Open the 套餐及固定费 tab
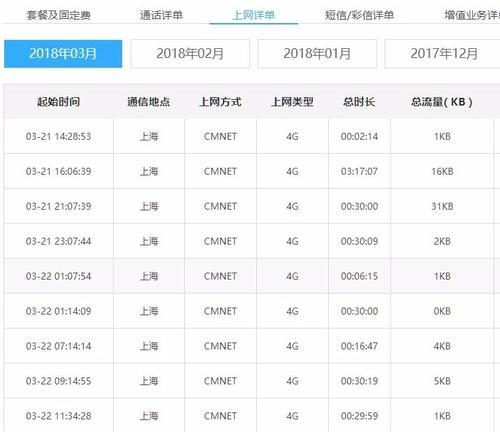Image resolution: width=500 pixels, height=432 pixels. tap(58, 15)
